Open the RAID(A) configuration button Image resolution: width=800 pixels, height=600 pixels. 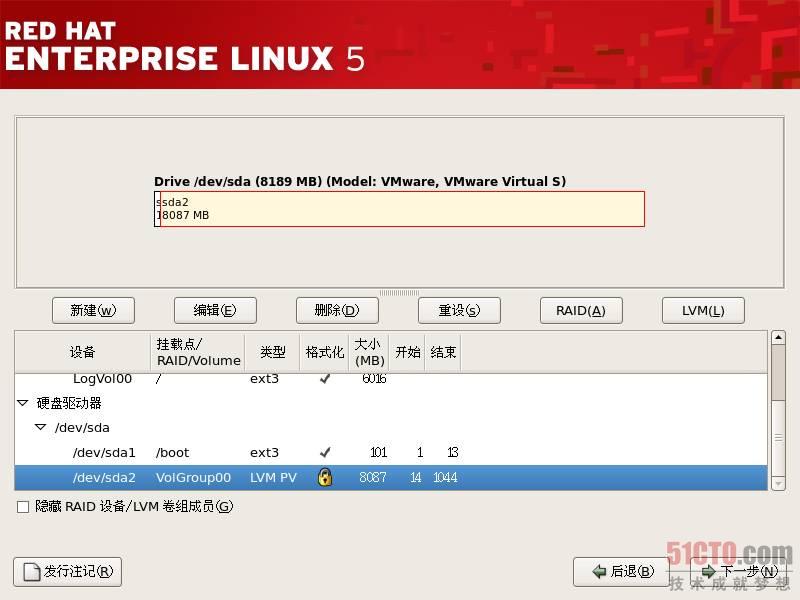(581, 310)
